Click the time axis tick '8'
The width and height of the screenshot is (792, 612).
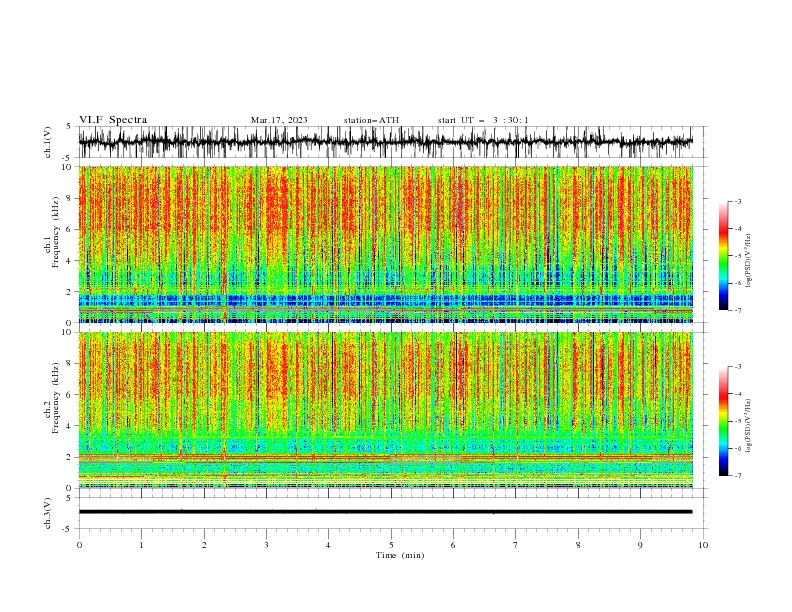[578, 545]
